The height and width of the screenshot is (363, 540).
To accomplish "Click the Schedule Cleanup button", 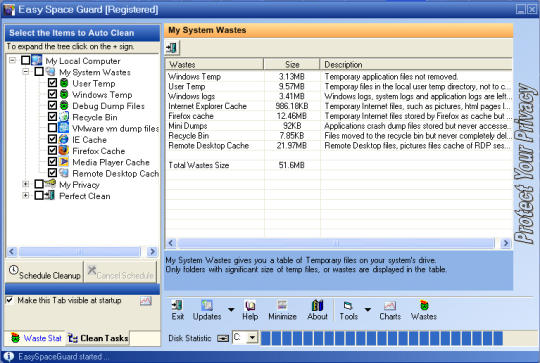I will pos(45,272).
